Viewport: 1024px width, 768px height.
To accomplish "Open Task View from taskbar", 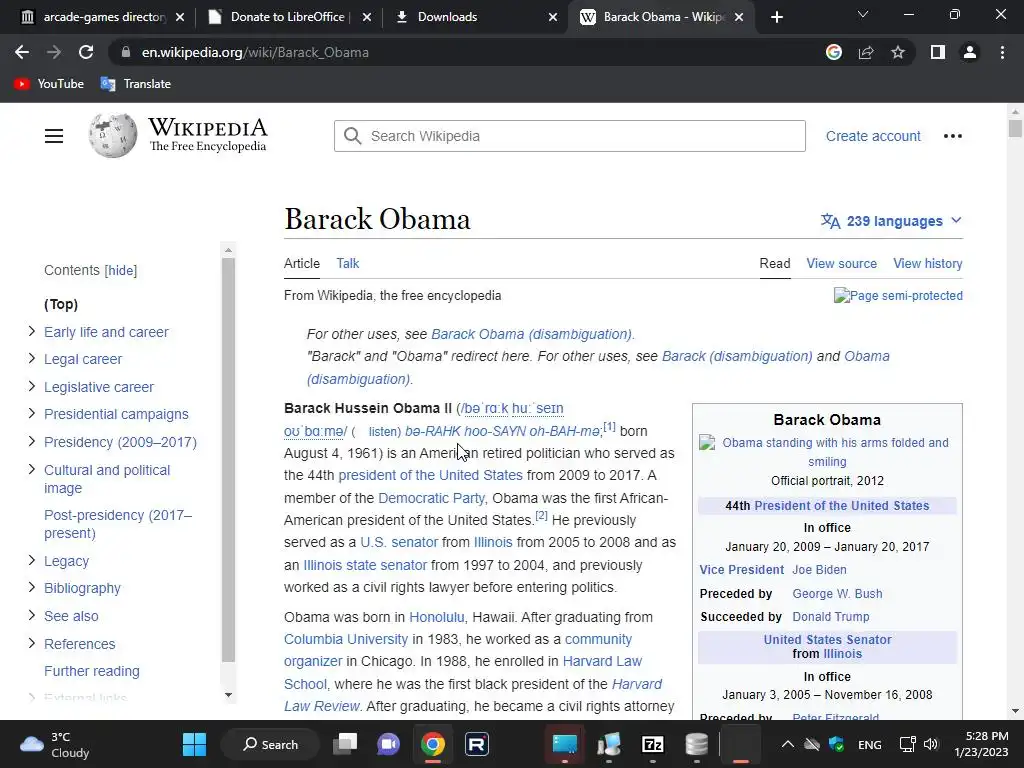I will [345, 744].
